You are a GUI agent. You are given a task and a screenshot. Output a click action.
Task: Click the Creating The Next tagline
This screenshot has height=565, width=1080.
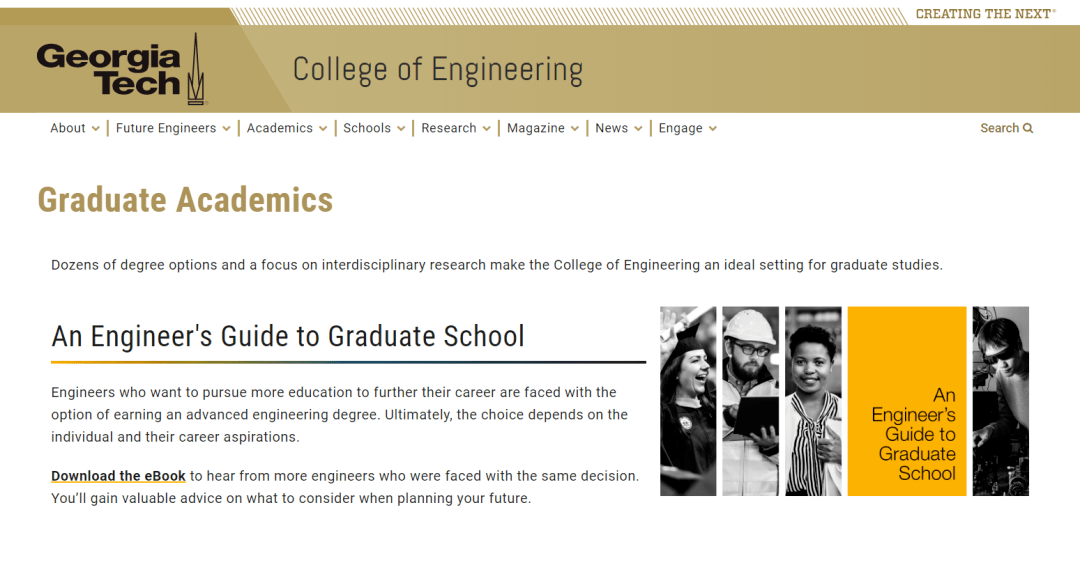pyautogui.click(x=985, y=14)
